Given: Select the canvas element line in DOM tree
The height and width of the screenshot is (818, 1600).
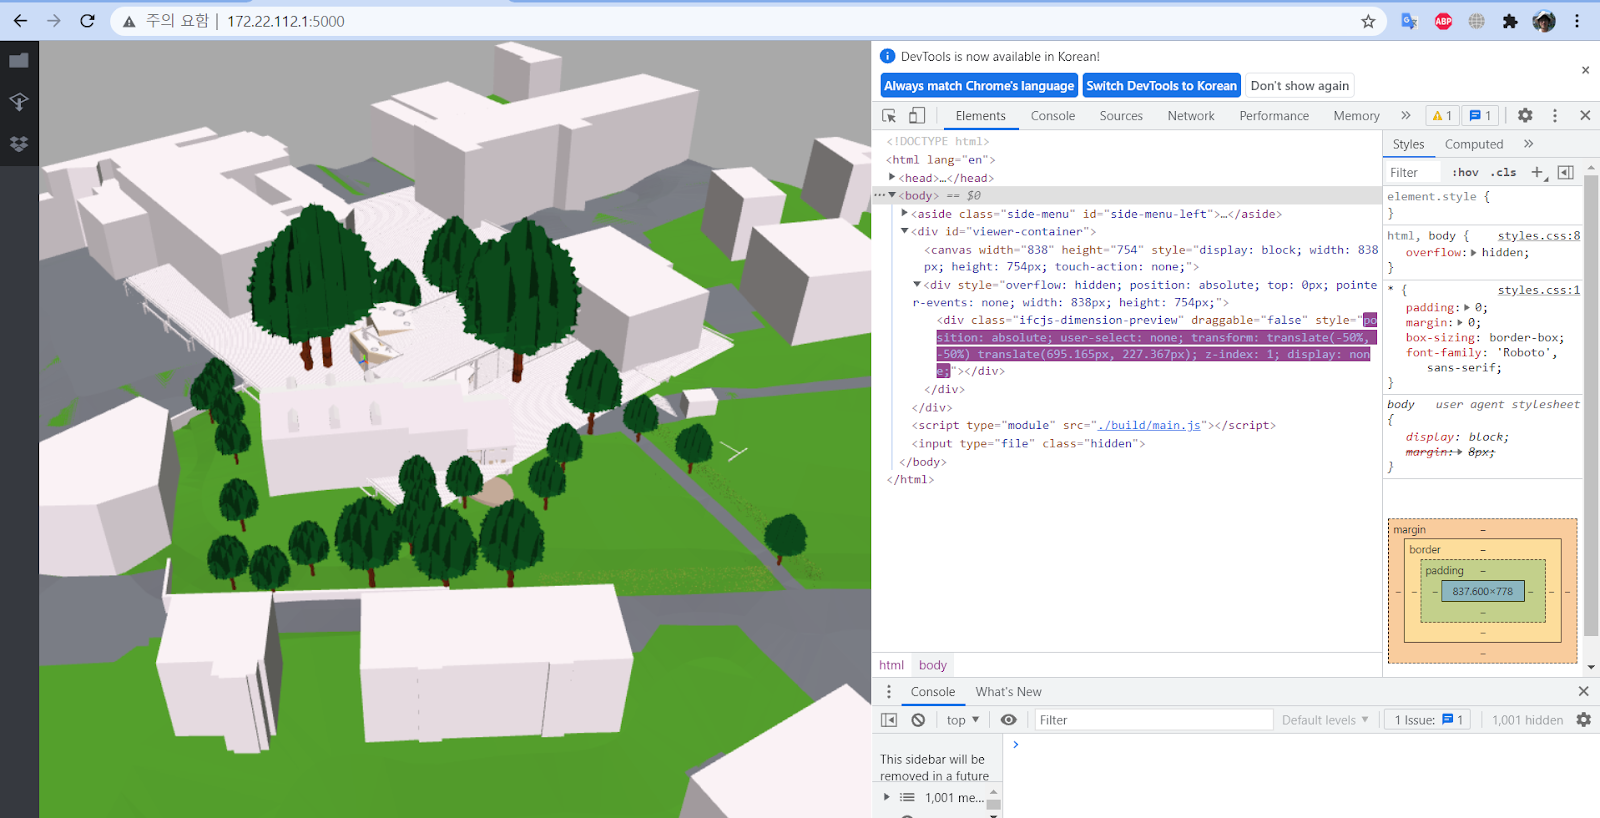Looking at the screenshot, I should [1150, 258].
